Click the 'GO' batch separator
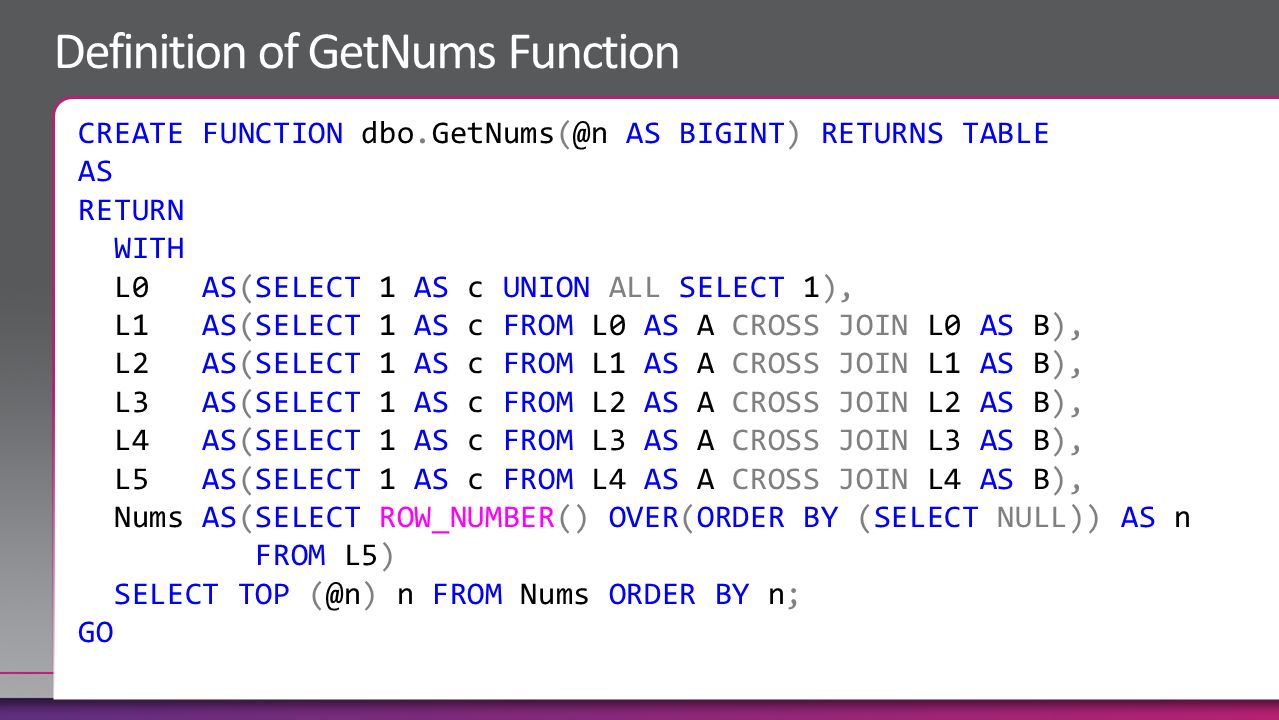The image size is (1279, 720). [x=95, y=633]
